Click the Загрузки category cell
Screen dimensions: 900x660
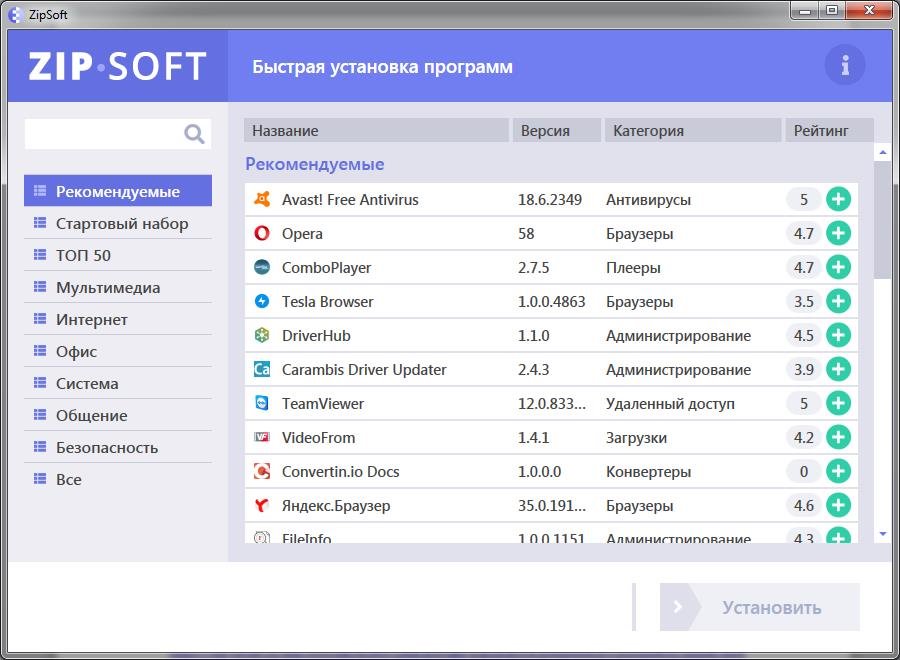coord(637,438)
